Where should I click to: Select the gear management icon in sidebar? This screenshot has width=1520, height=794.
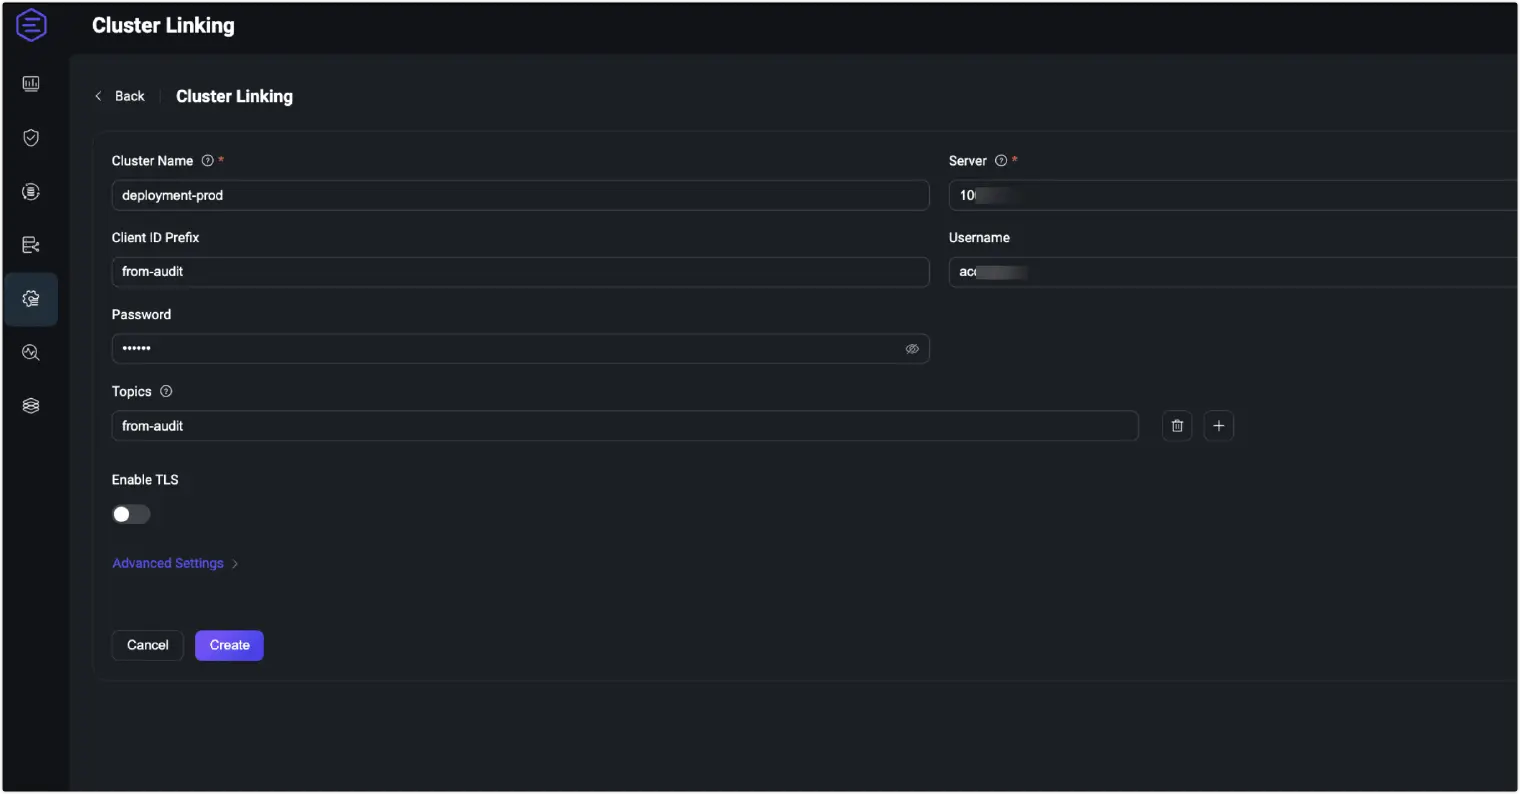(x=31, y=299)
